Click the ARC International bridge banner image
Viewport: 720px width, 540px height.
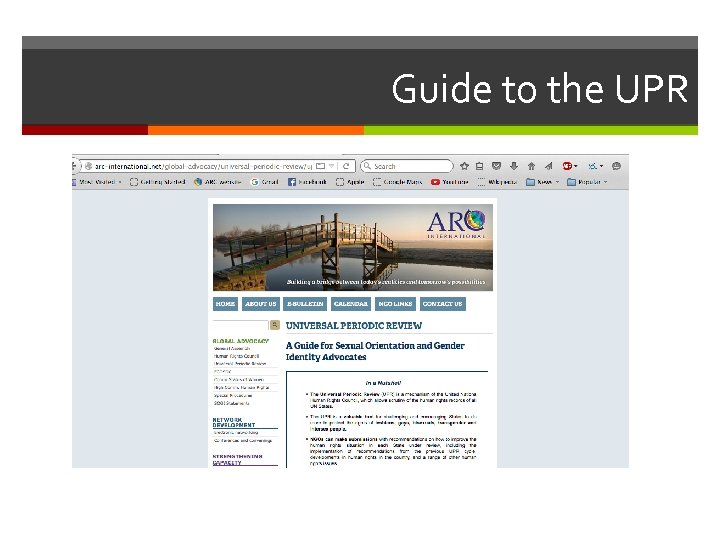click(x=353, y=248)
